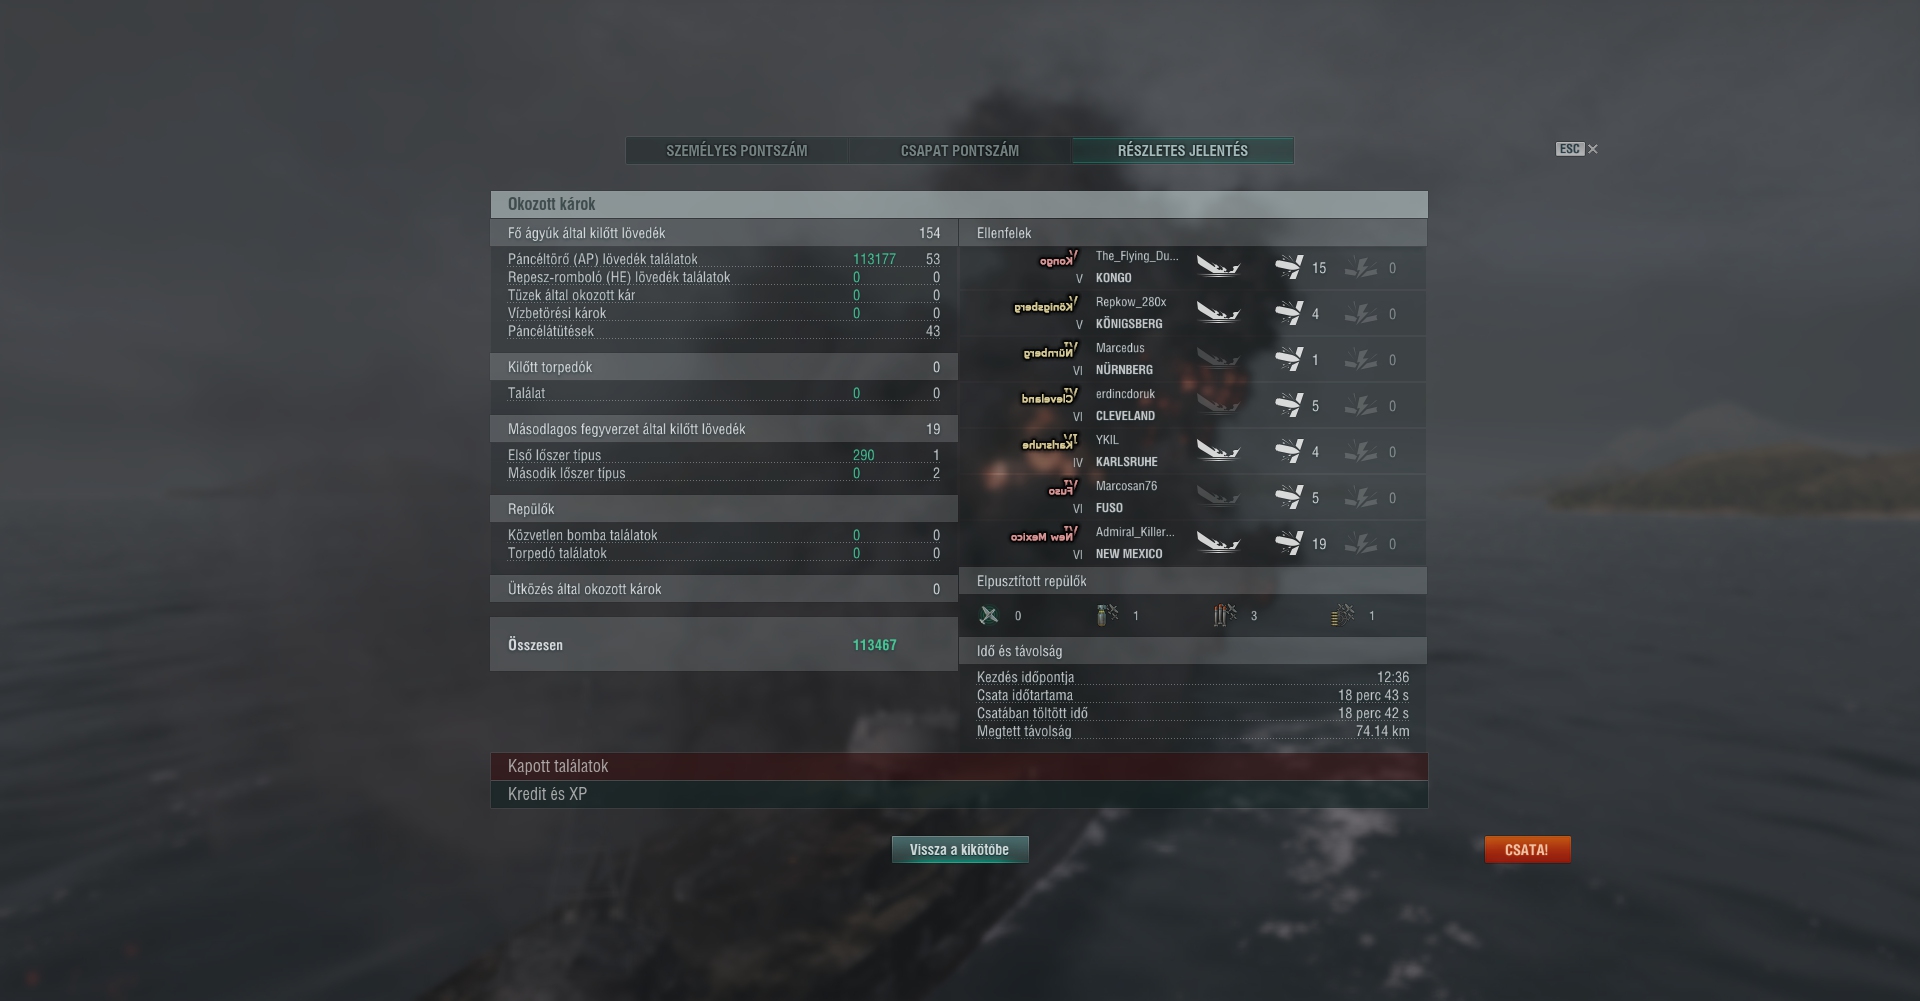Expand the Kredit és XP section

click(x=959, y=794)
